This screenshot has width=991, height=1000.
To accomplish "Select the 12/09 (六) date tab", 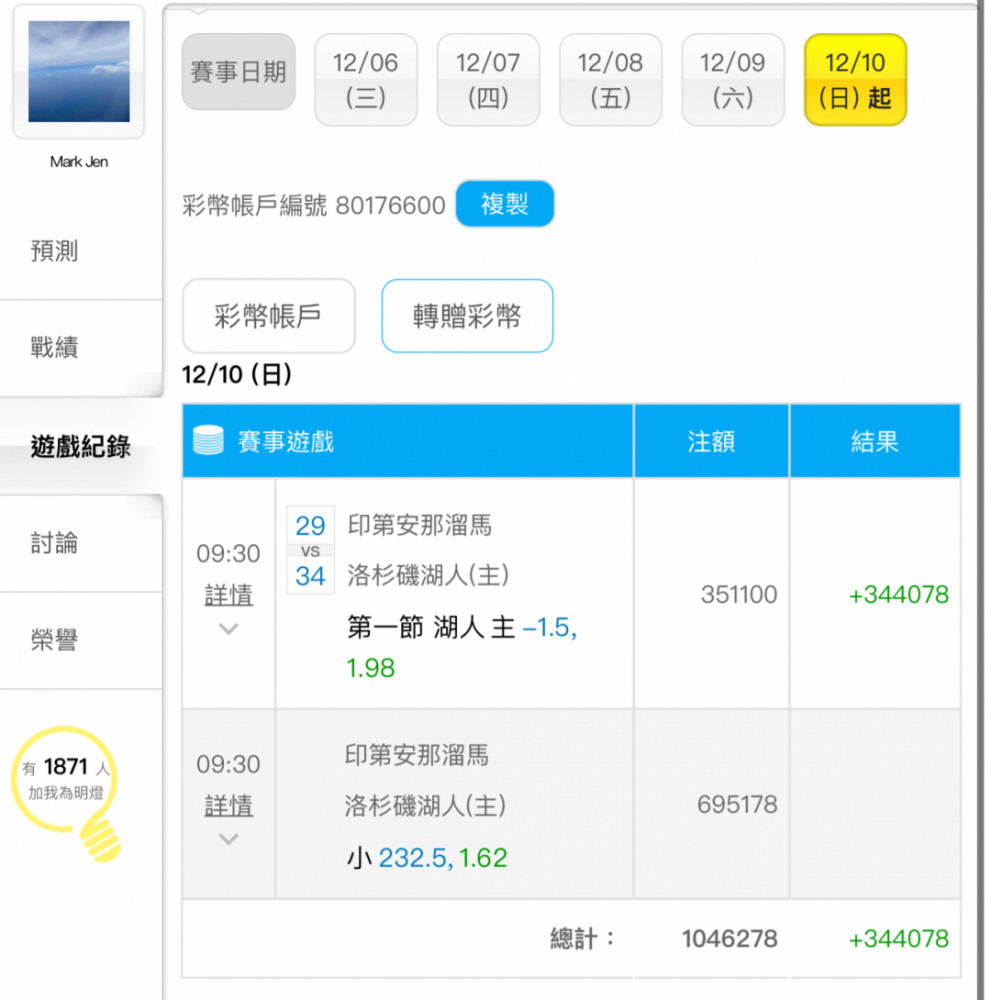I will pos(732,80).
